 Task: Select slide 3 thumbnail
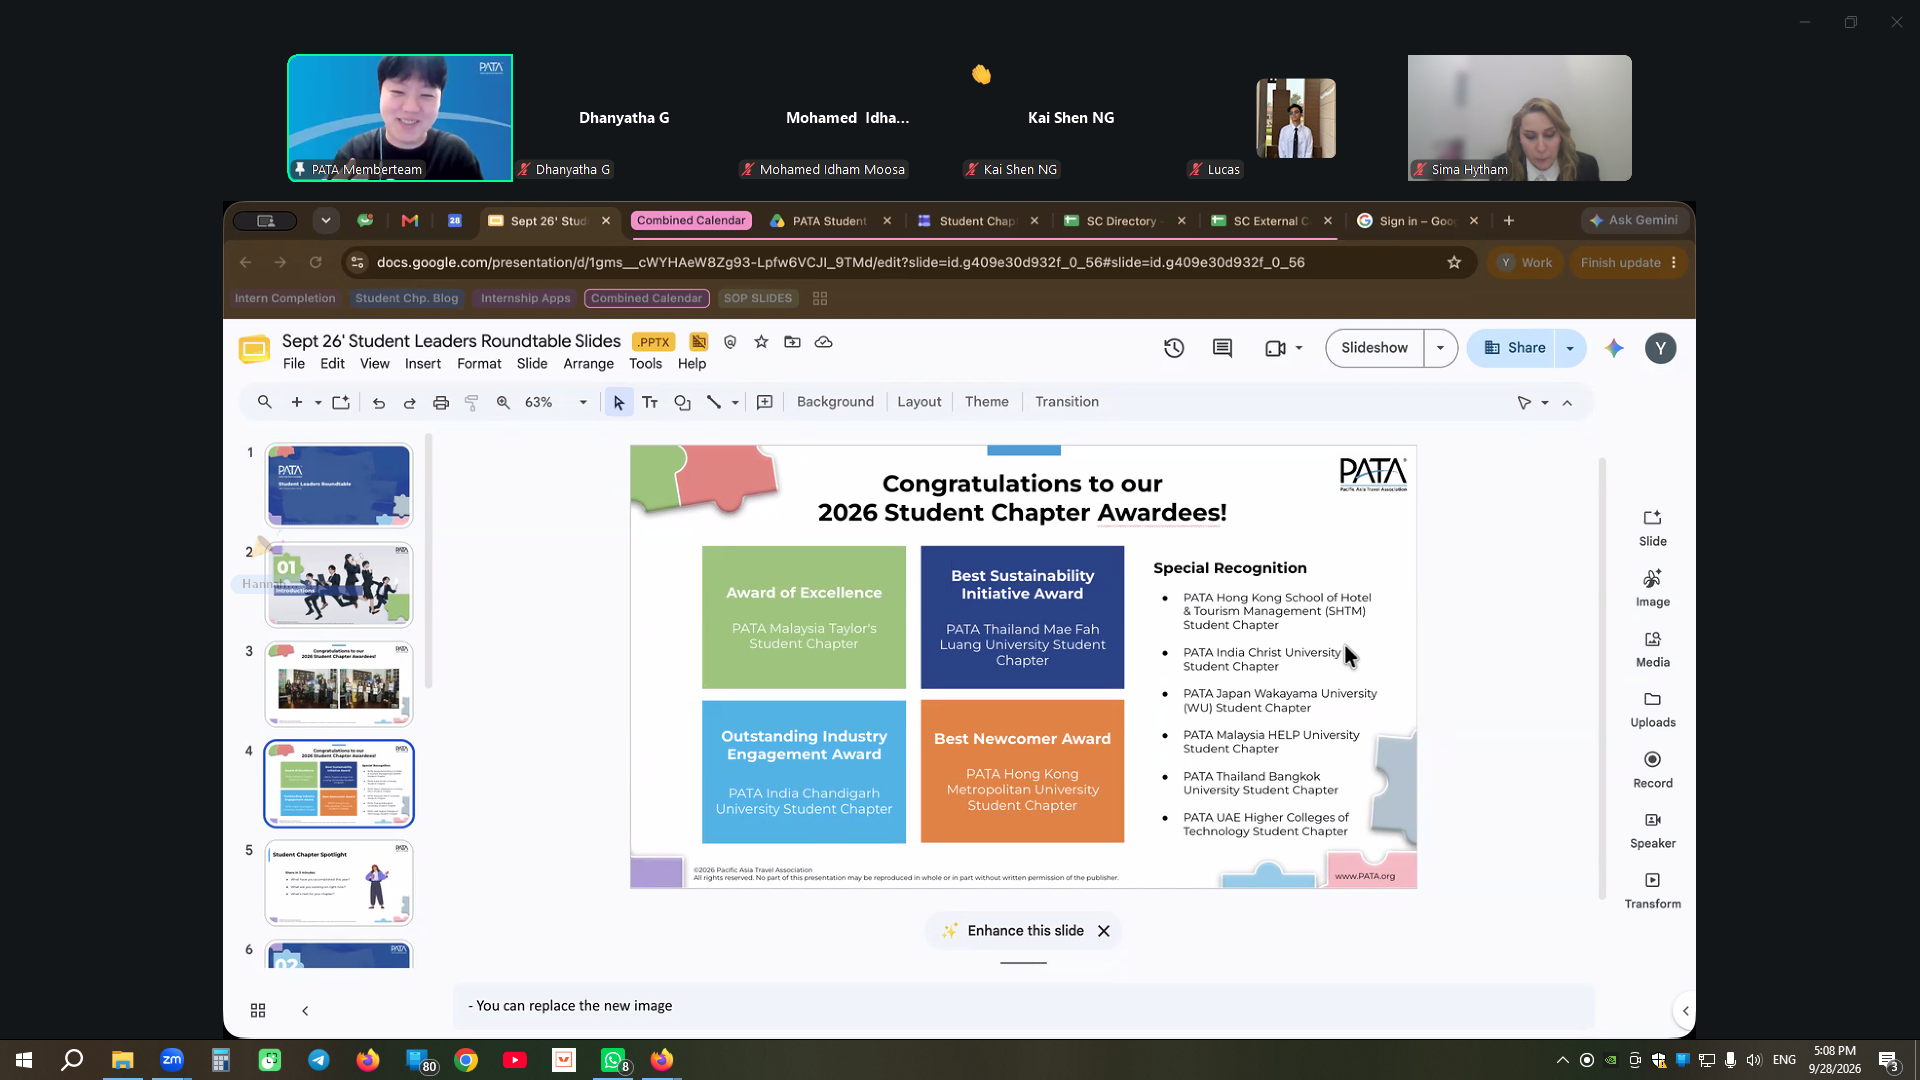coord(339,684)
